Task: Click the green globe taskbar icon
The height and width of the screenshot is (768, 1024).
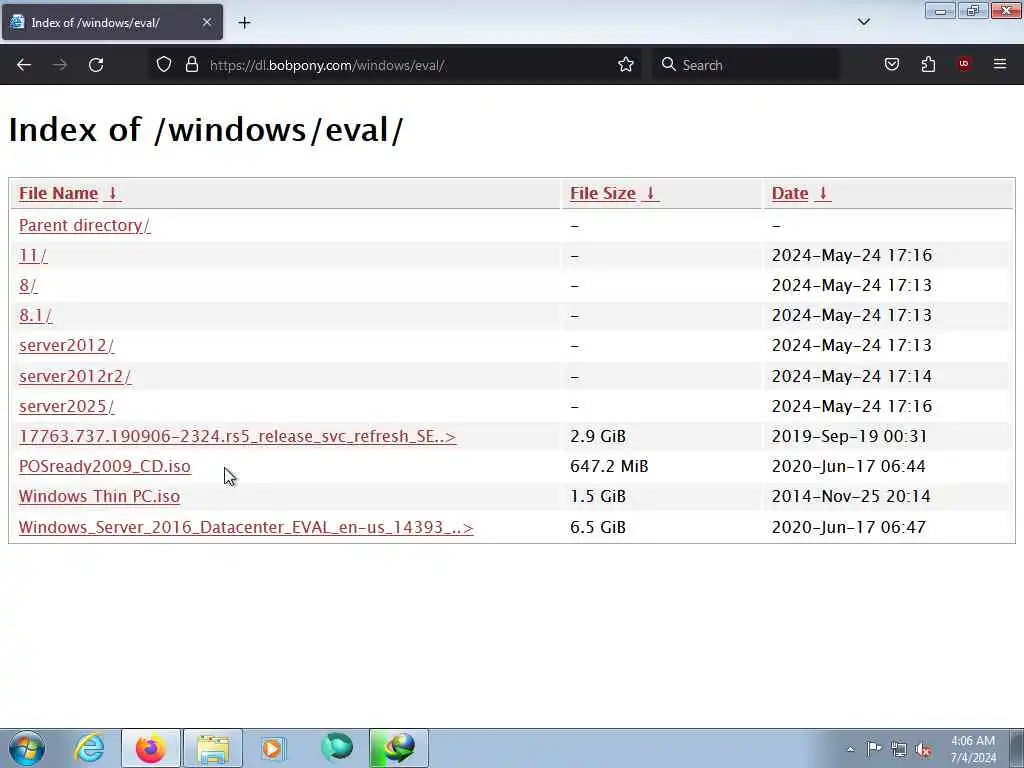Action: 337,748
